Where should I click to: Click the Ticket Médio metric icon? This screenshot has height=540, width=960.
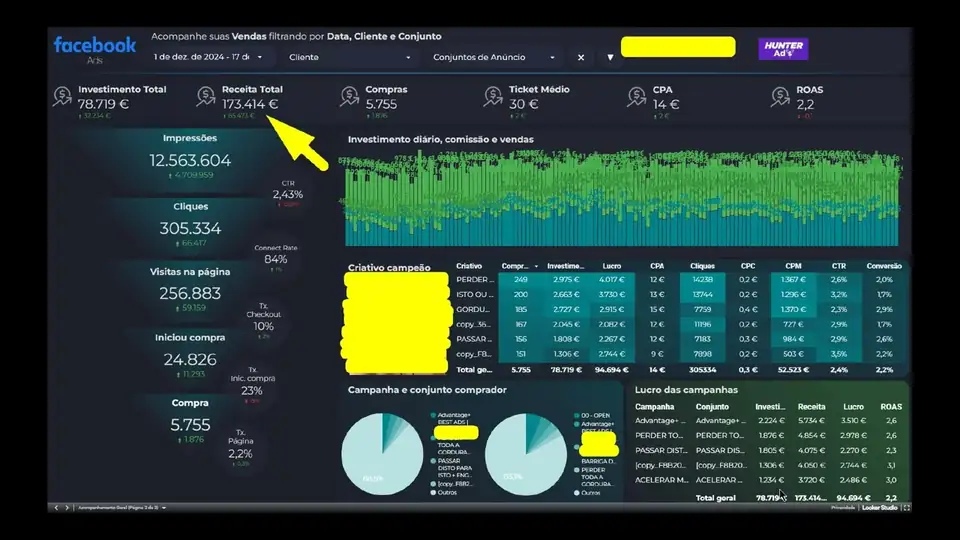pyautogui.click(x=493, y=97)
